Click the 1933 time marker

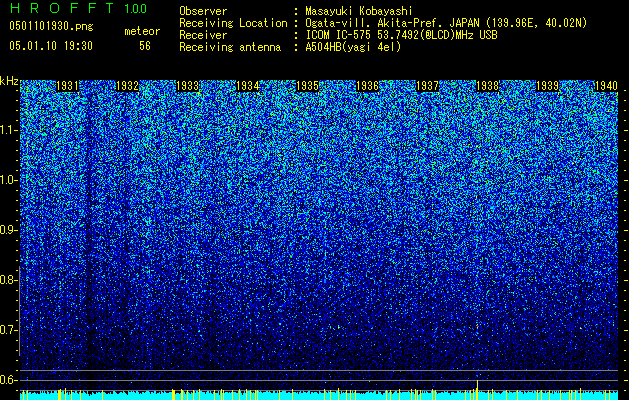click(188, 86)
